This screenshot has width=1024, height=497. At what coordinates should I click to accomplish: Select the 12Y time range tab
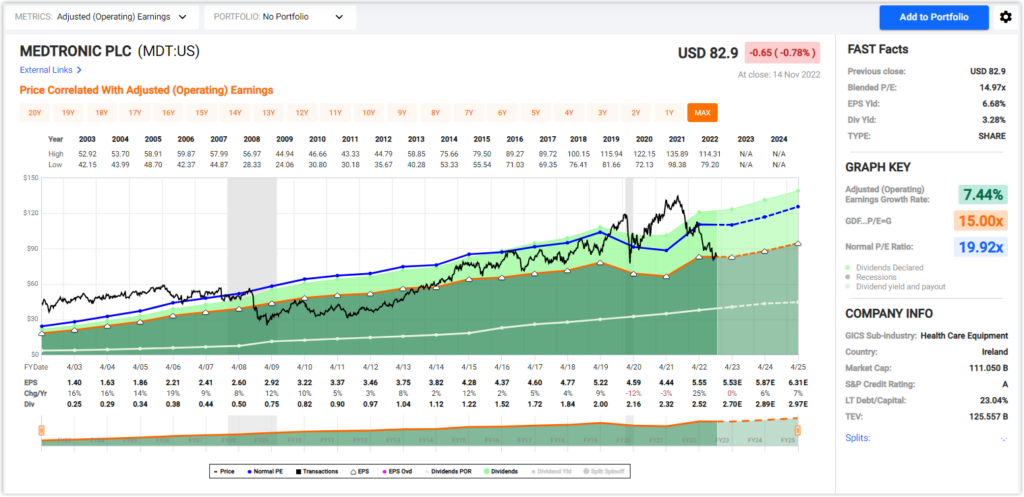(x=302, y=113)
